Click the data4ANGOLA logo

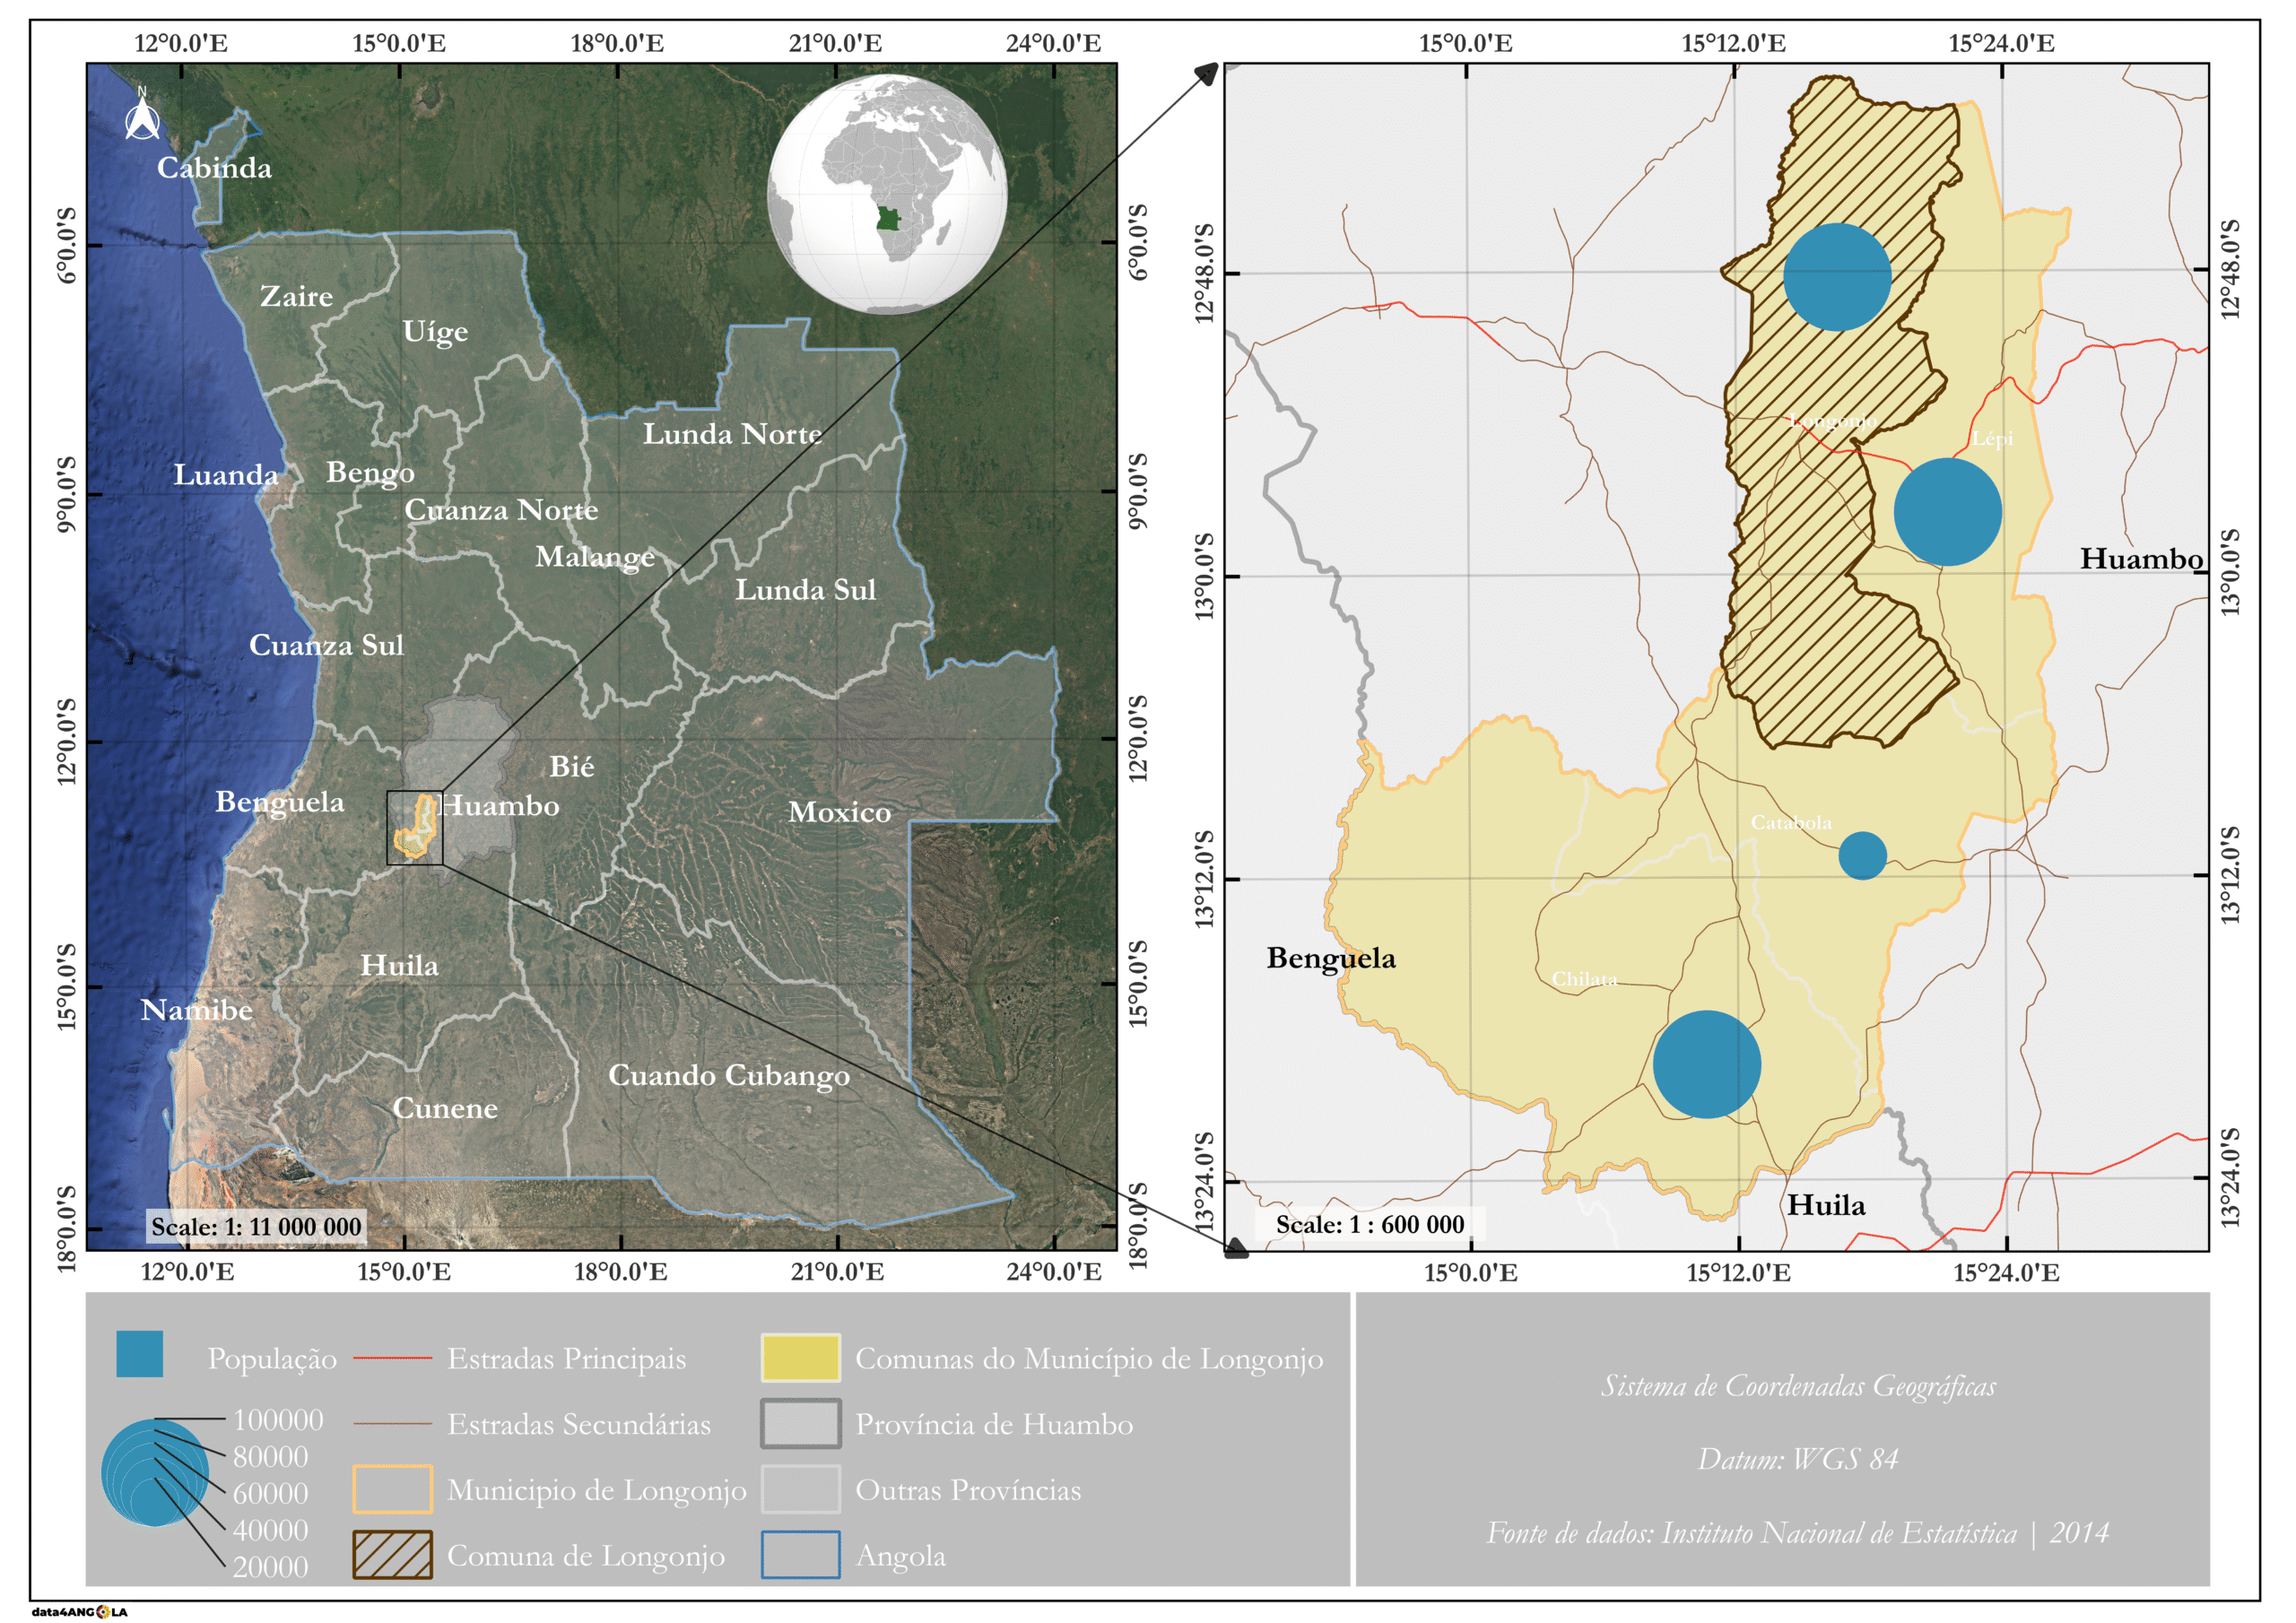pyautogui.click(x=79, y=1612)
